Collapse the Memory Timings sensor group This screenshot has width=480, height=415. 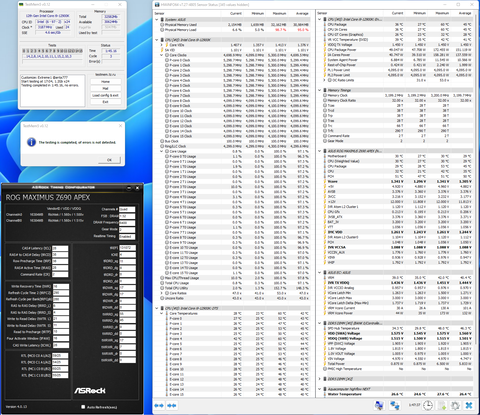pyautogui.click(x=320, y=90)
